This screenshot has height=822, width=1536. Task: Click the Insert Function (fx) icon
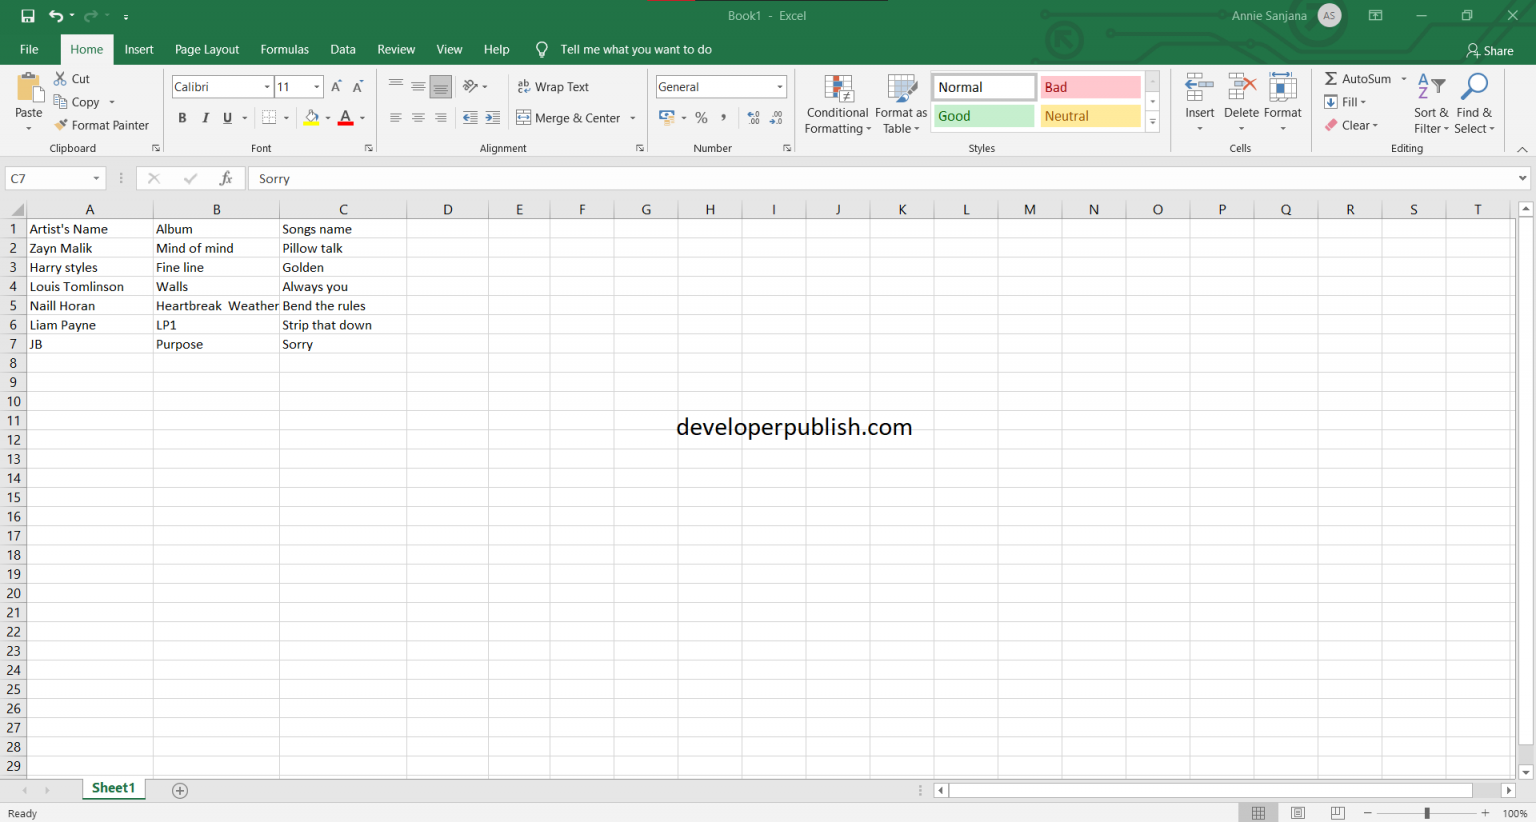point(226,178)
